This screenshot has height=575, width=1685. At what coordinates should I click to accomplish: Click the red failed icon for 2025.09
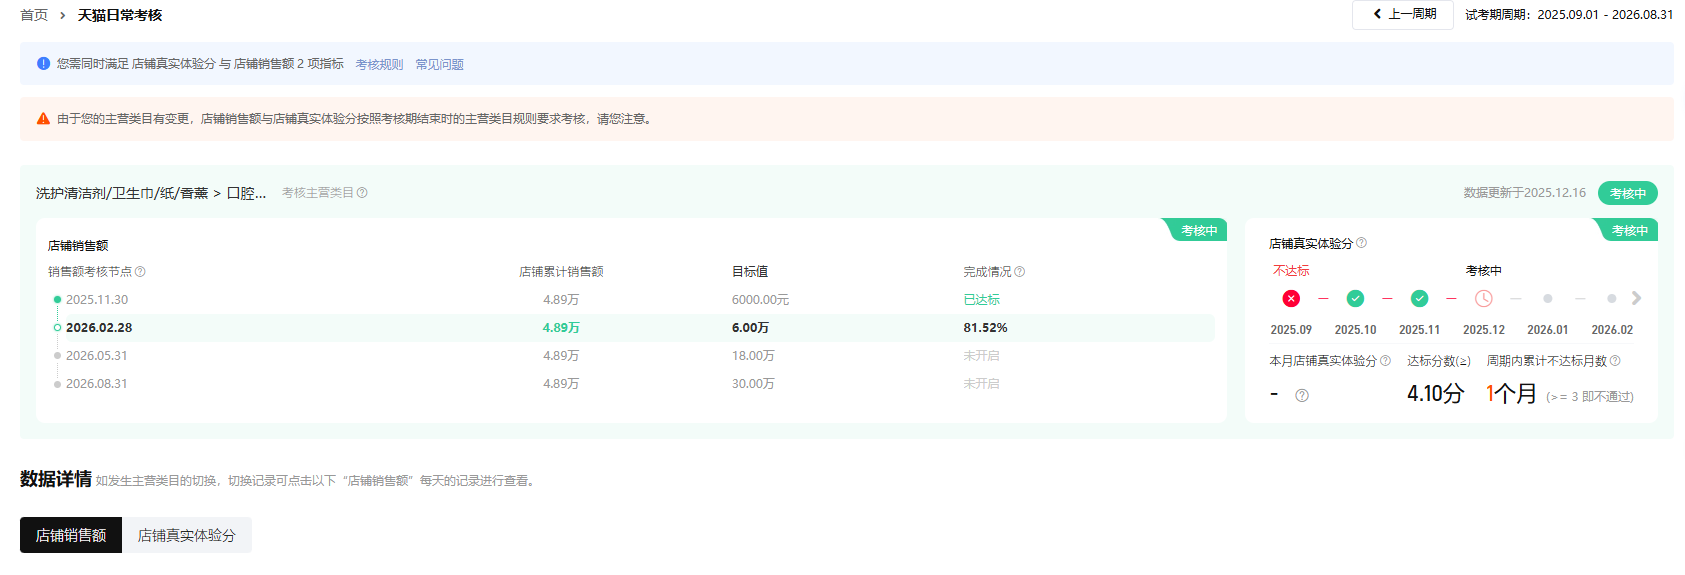click(x=1291, y=299)
